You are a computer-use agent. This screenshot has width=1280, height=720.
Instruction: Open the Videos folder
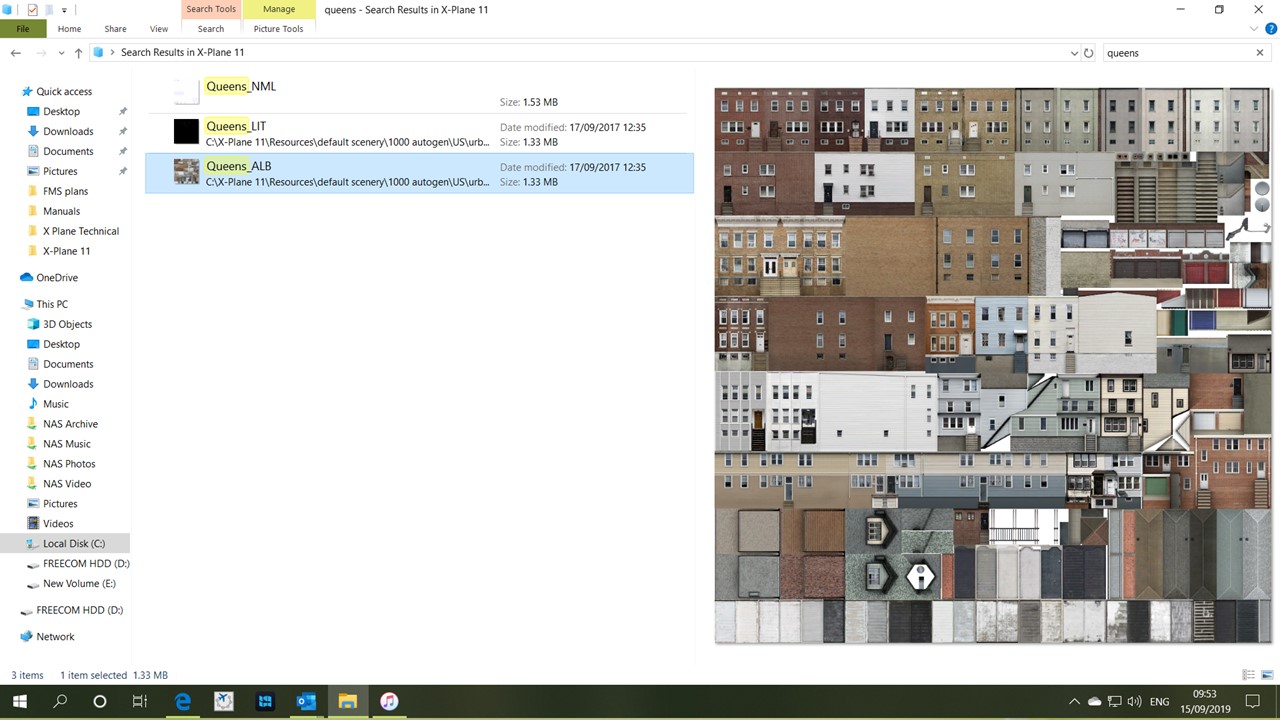(58, 524)
